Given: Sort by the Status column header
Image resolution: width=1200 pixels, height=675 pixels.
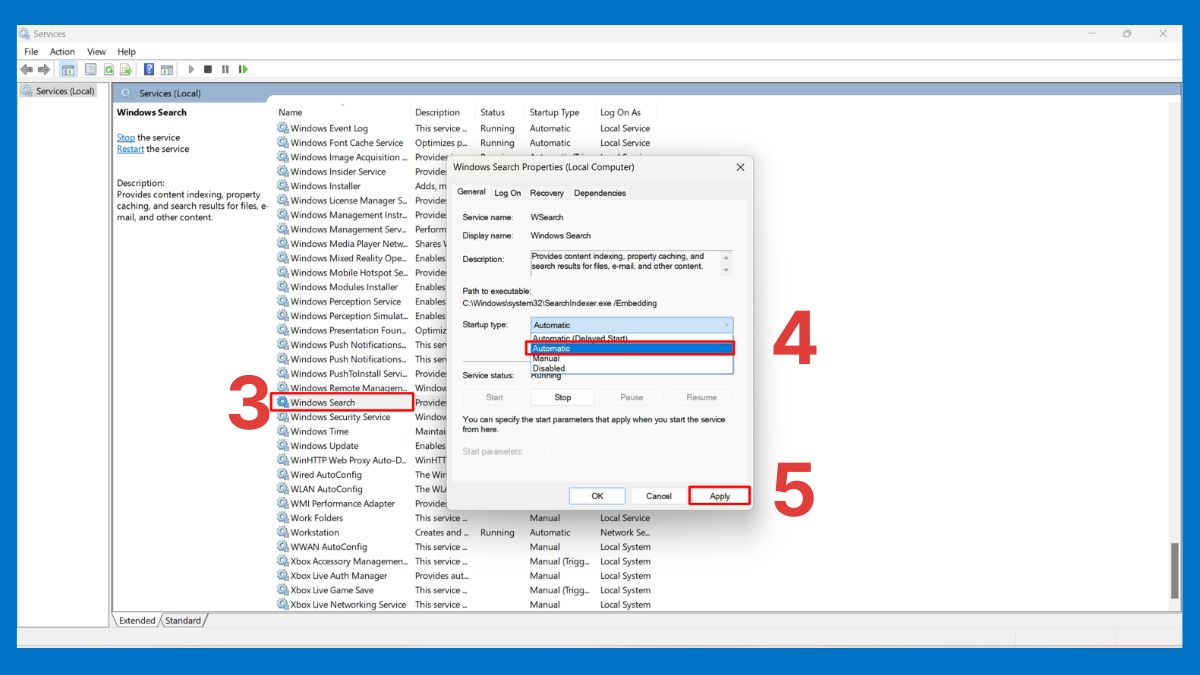Looking at the screenshot, I should tap(492, 112).
